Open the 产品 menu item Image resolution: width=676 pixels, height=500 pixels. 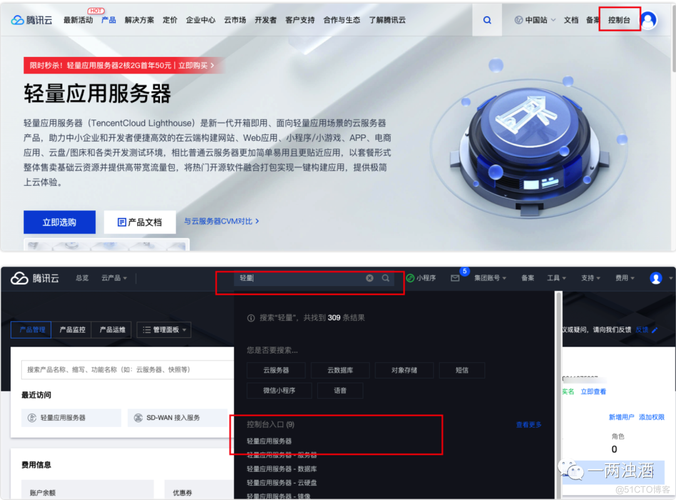pyautogui.click(x=109, y=20)
